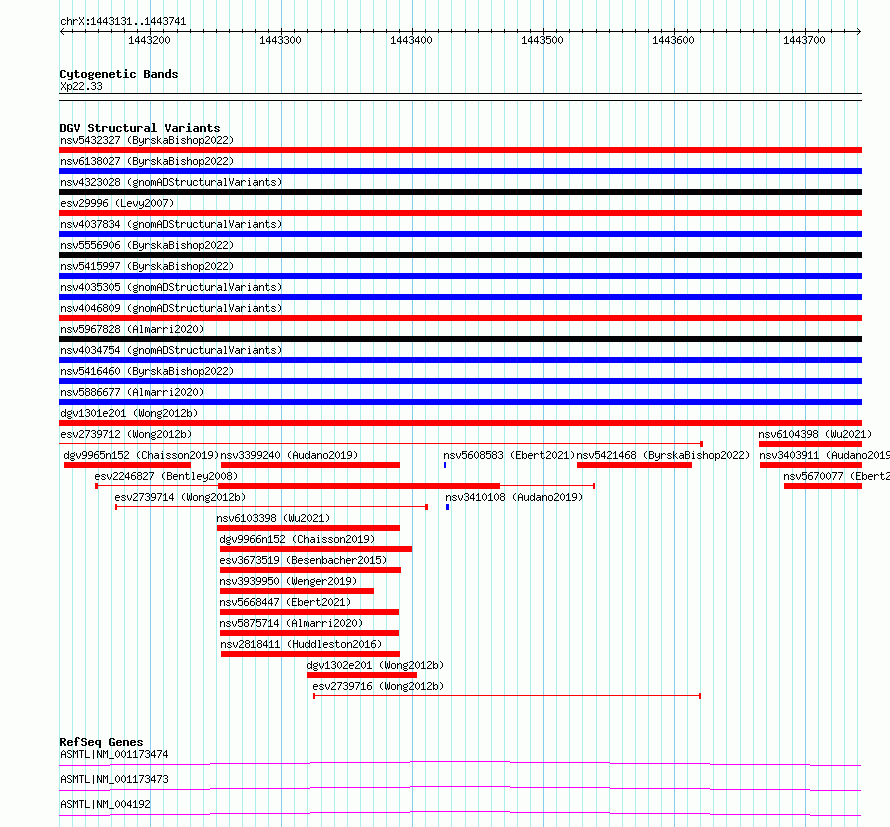Click nsv2818411 (Huddleston2016) label
Image resolution: width=890 pixels, height=827 pixels.
(301, 644)
